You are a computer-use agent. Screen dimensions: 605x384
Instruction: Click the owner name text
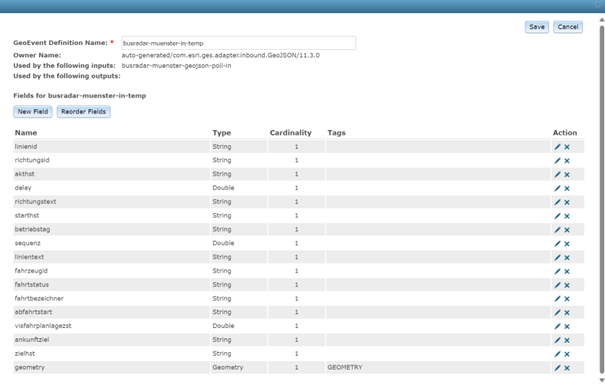[221, 55]
